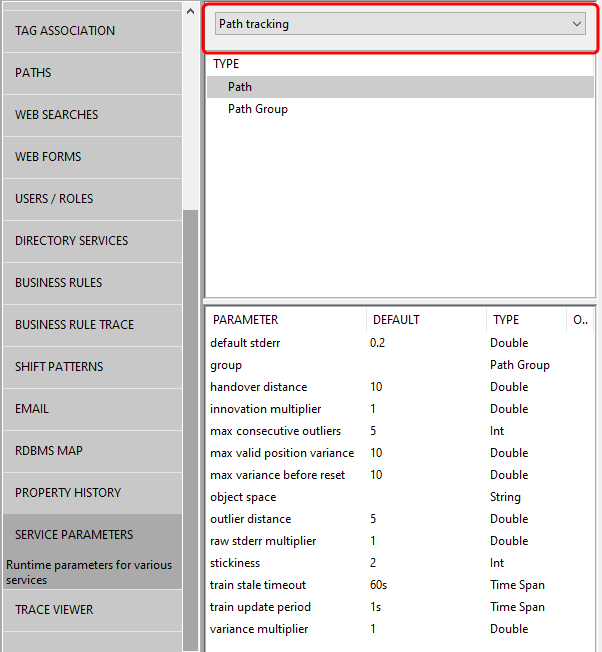
Task: Select the group parameter row
Action: (x=400, y=365)
